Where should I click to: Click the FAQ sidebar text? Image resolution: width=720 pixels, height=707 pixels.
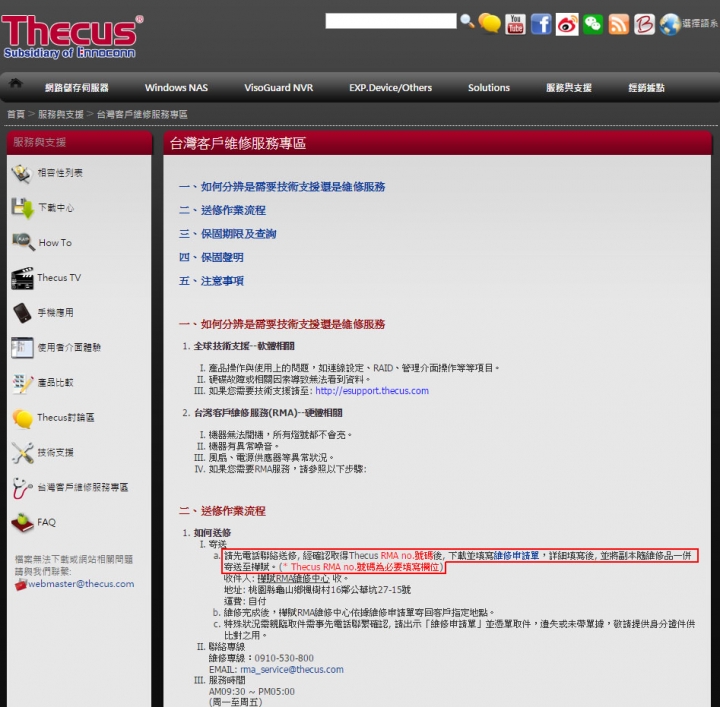(46, 522)
